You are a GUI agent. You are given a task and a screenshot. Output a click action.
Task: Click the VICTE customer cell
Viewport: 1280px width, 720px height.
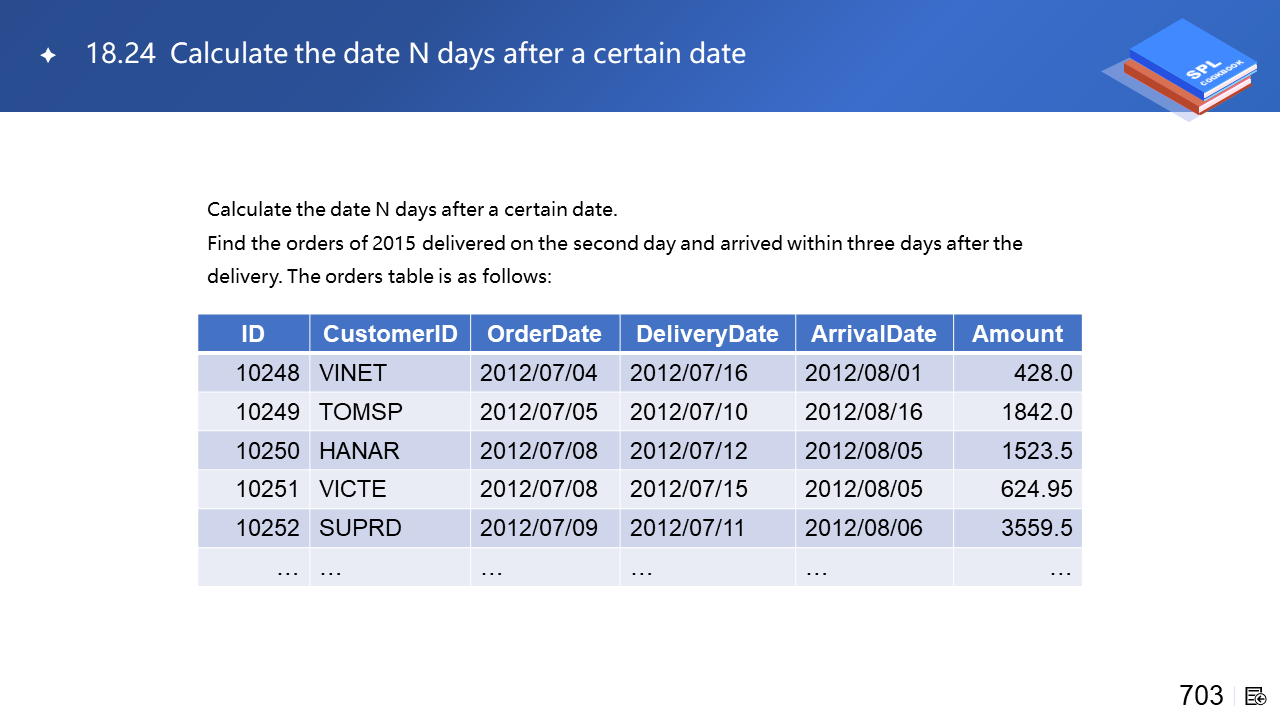pyautogui.click(x=352, y=490)
